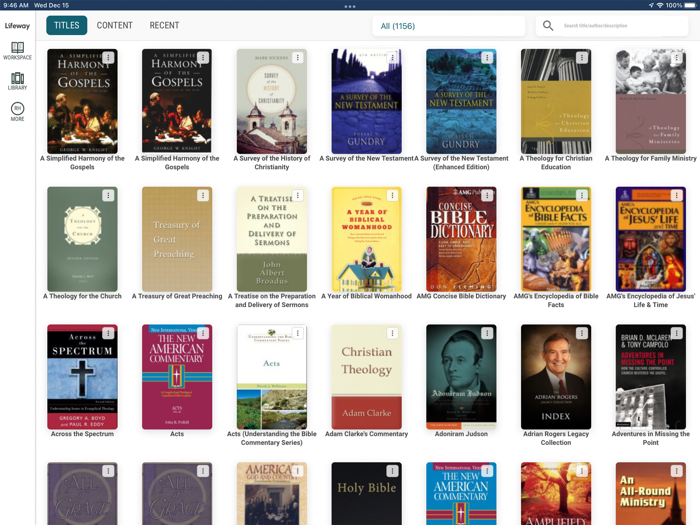Select 'Adam Clarke's Commentary' title text
Screen dimensions: 700x525
tap(367, 434)
